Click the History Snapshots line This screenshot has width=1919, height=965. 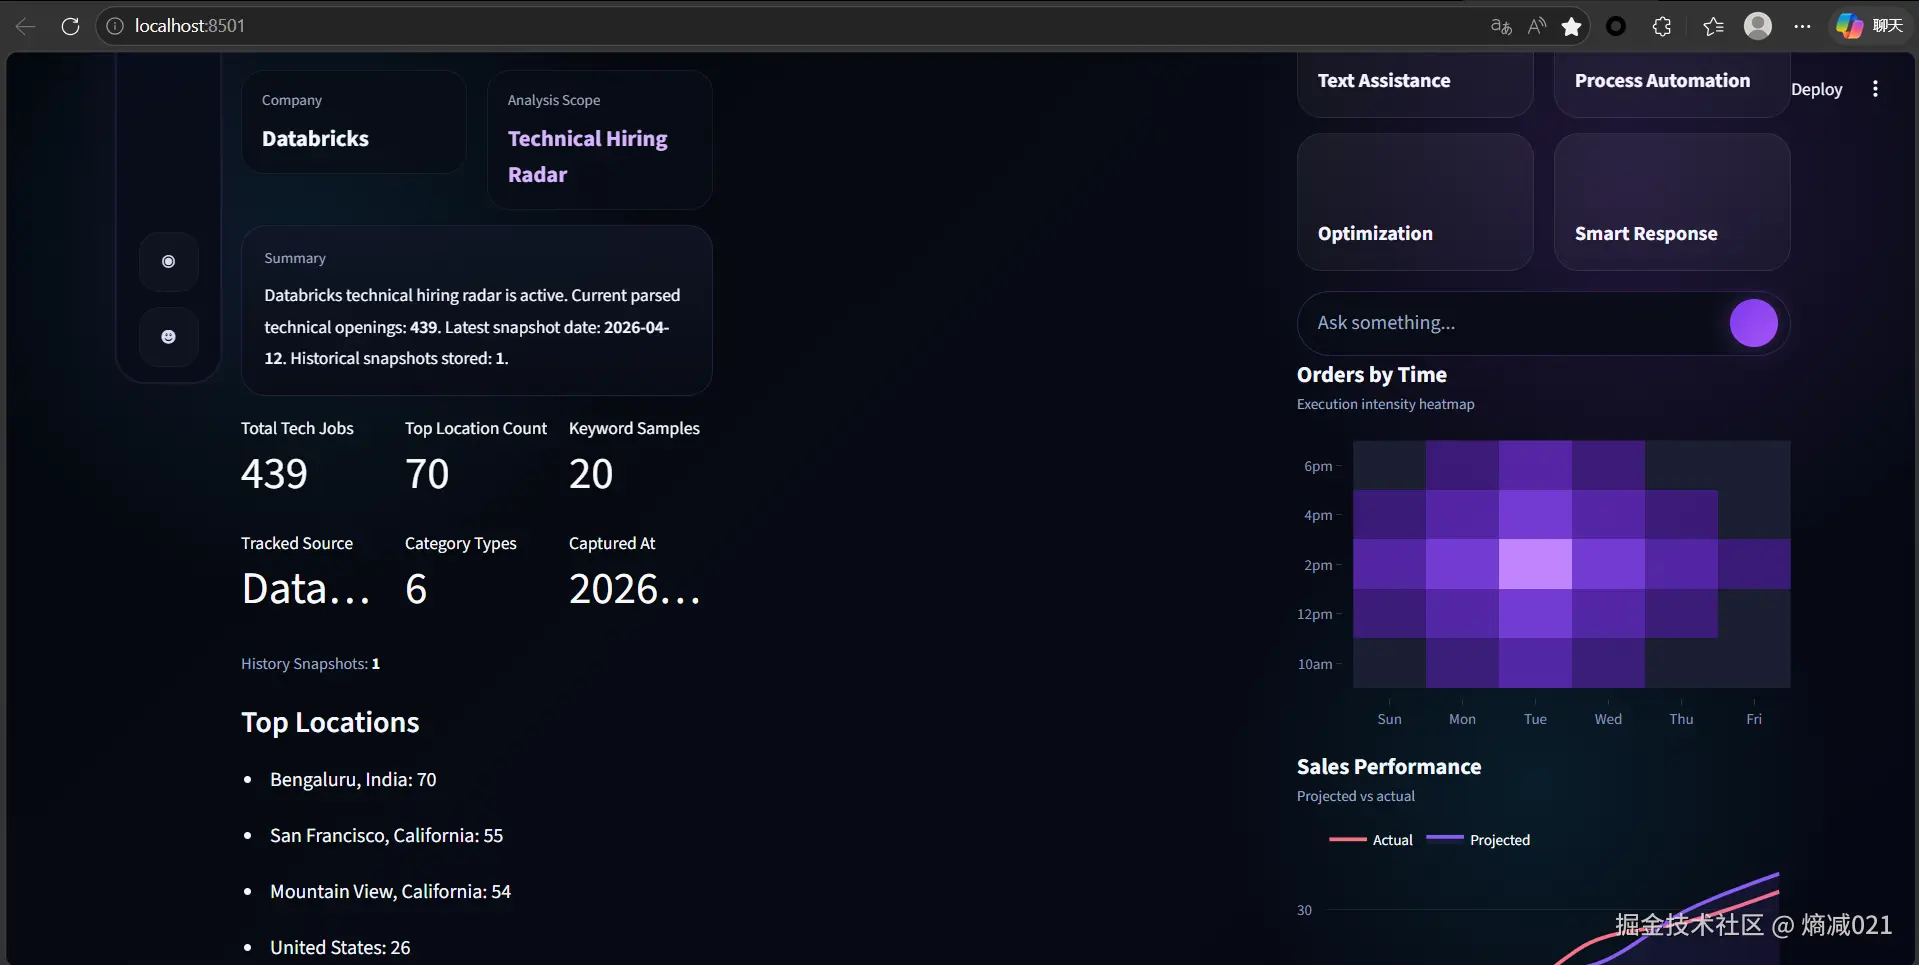310,664
